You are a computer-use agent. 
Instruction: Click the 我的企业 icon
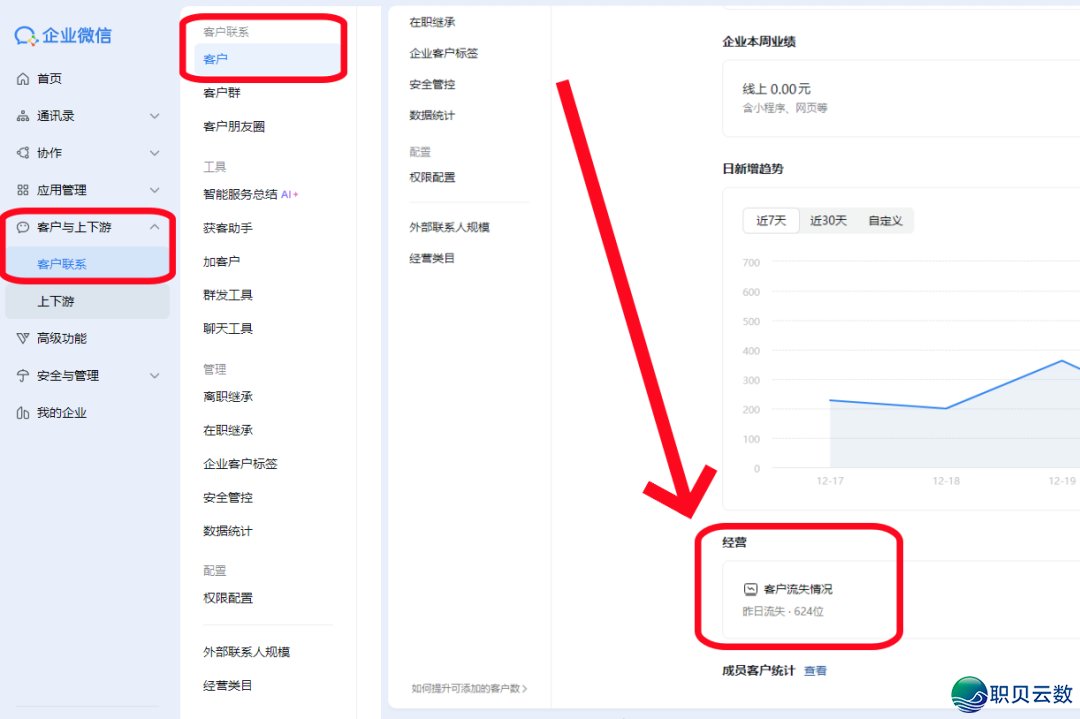(x=22, y=413)
